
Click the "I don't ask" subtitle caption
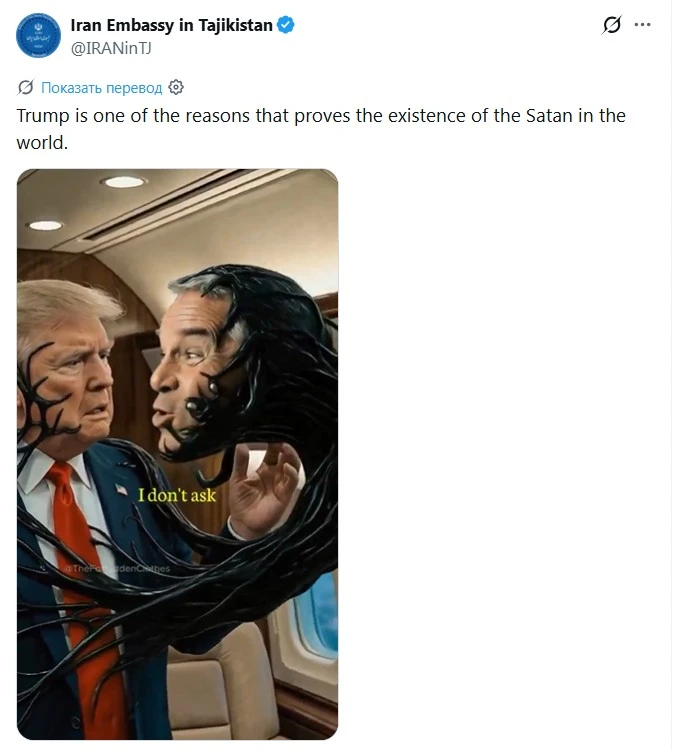pyautogui.click(x=177, y=495)
